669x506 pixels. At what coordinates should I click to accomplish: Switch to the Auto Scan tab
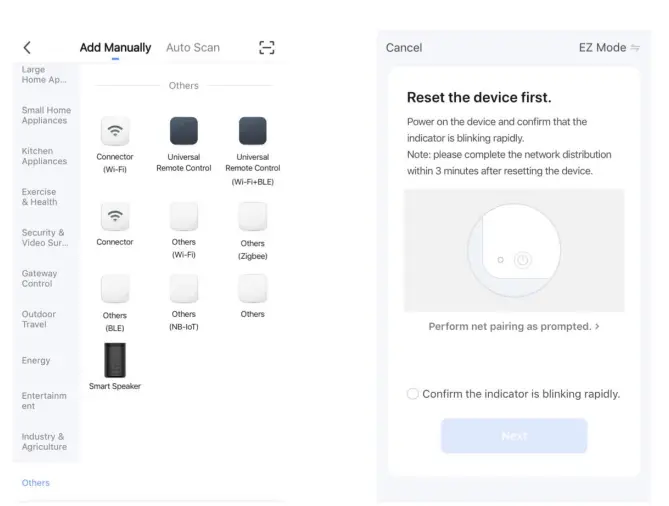pyautogui.click(x=193, y=48)
